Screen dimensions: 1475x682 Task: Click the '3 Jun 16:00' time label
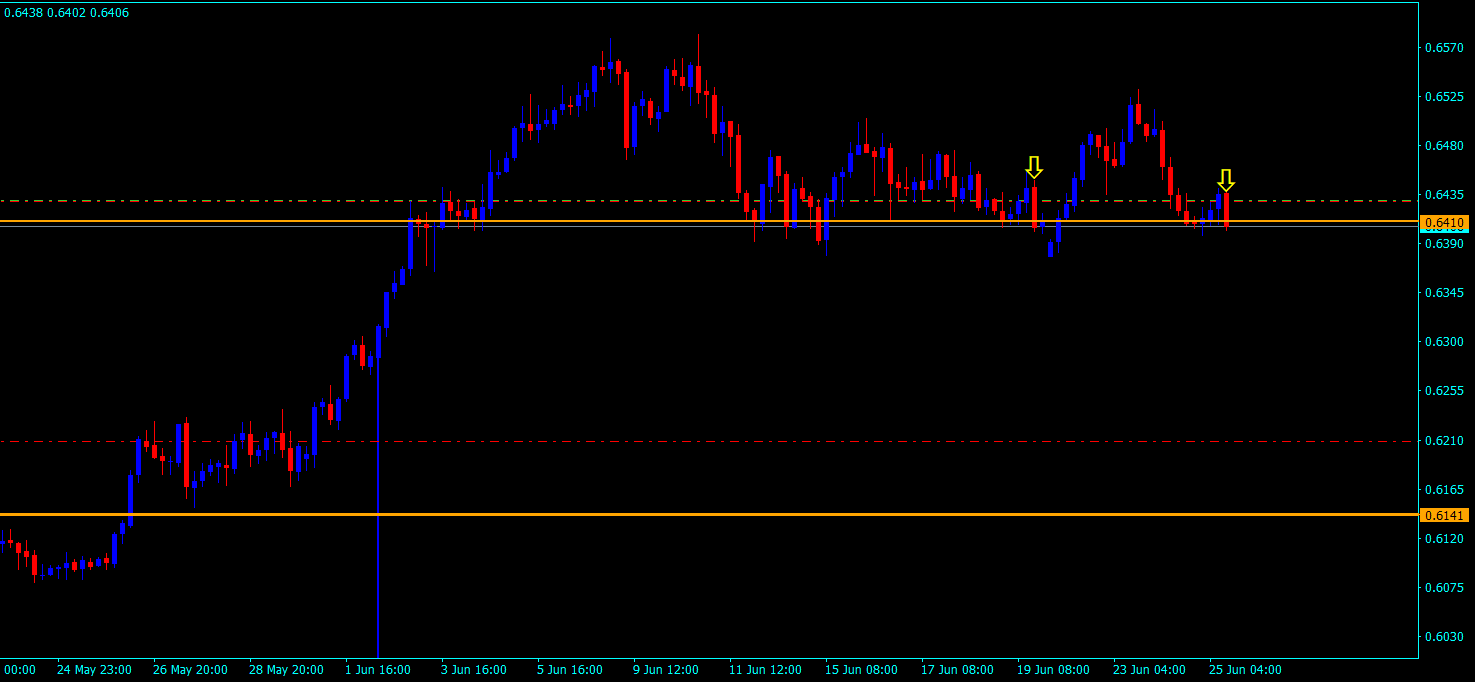[474, 669]
